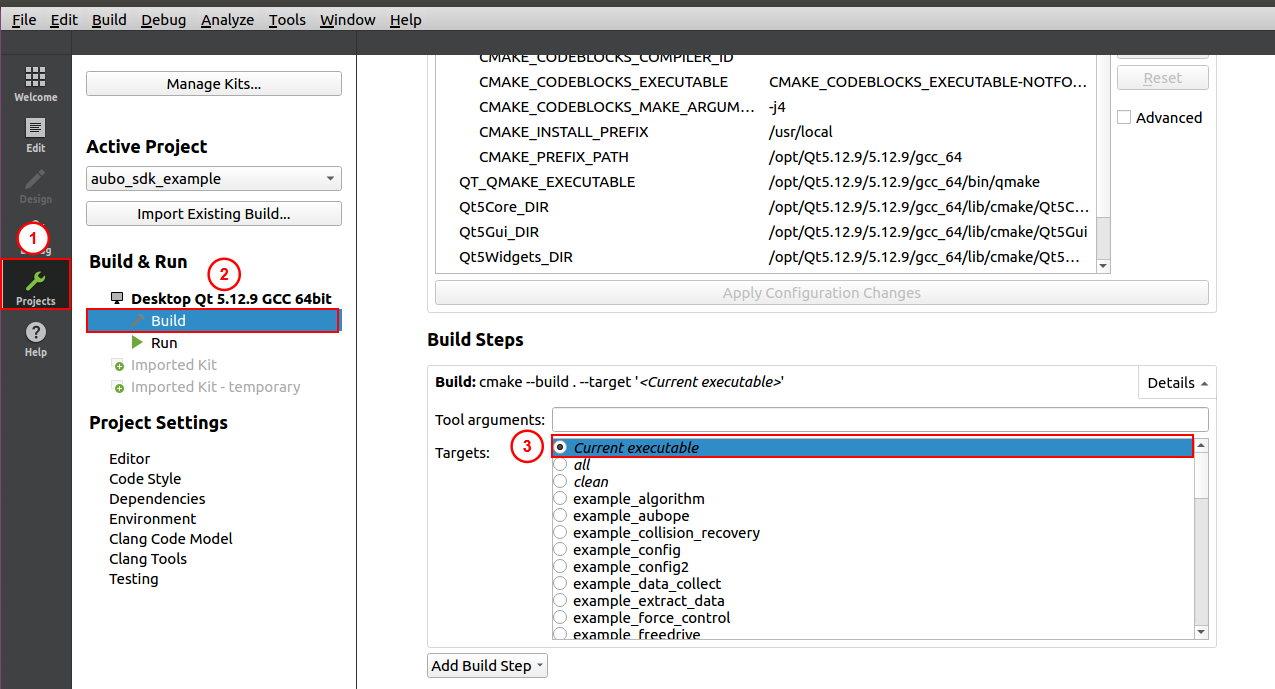Click the Targets list scrollbar up arrow
1275x689 pixels.
click(1201, 445)
